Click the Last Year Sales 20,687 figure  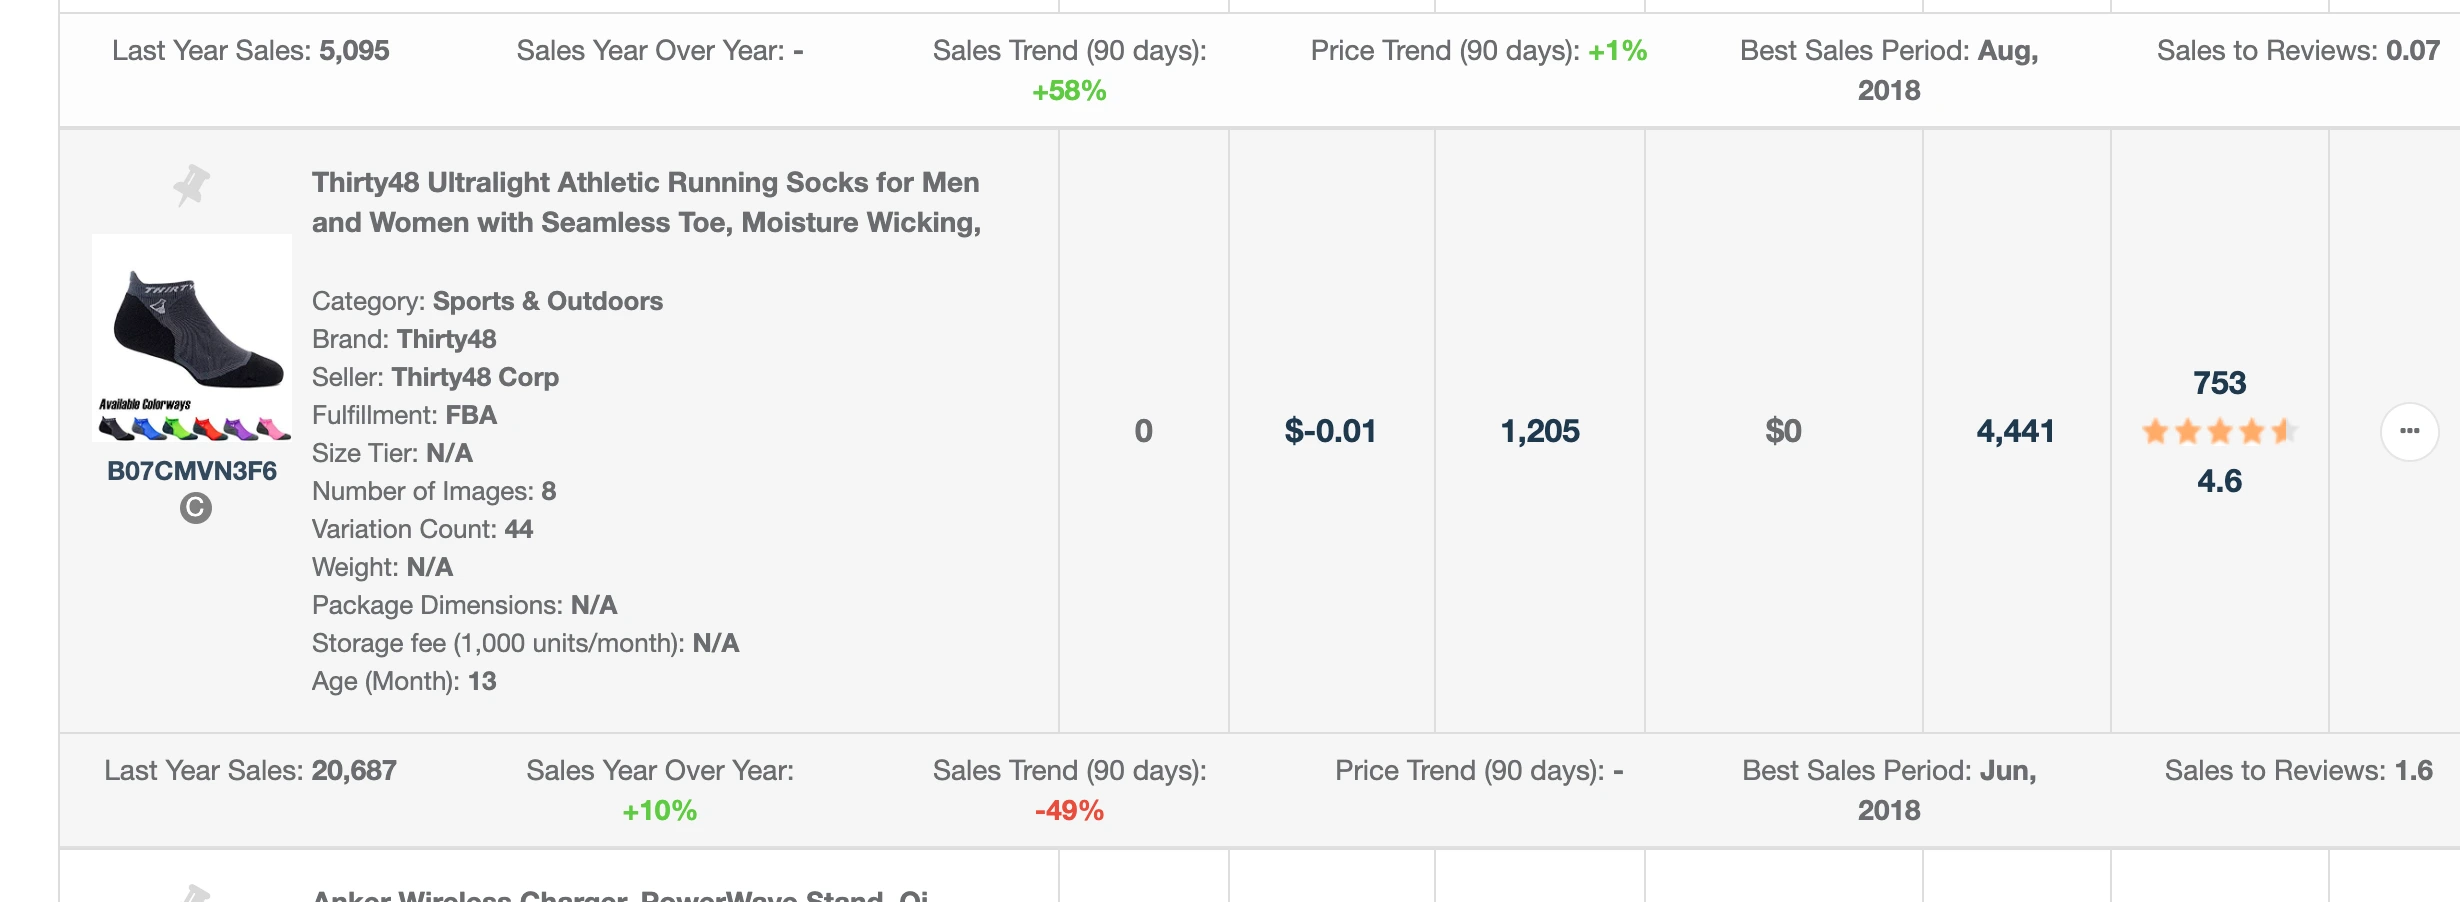pos(354,770)
